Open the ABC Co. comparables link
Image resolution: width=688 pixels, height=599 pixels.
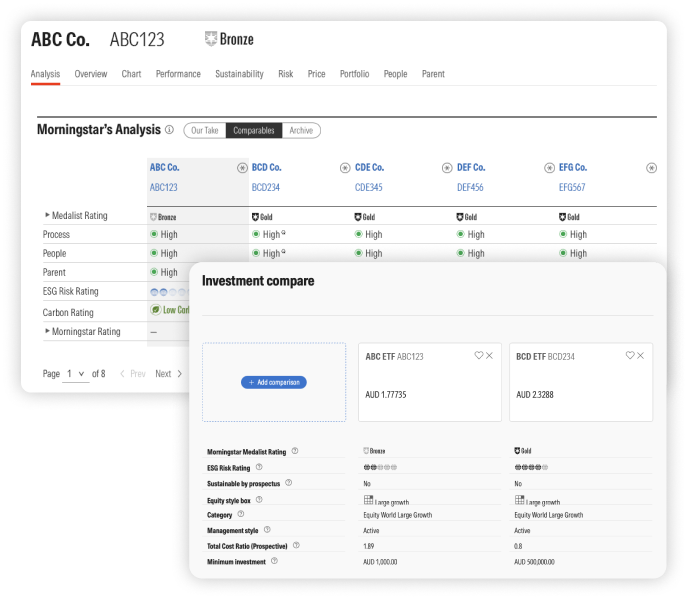click(x=165, y=168)
